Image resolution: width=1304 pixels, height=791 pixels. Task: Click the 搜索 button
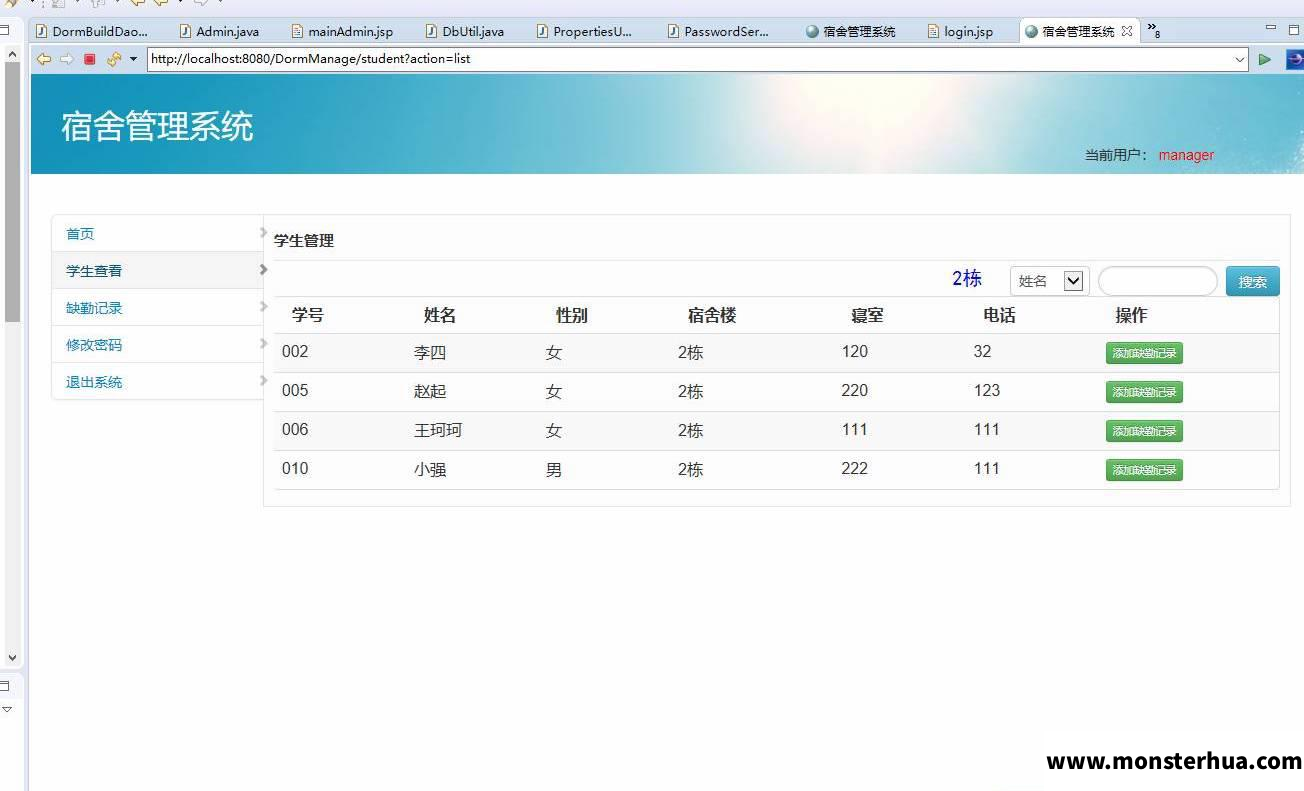1252,281
